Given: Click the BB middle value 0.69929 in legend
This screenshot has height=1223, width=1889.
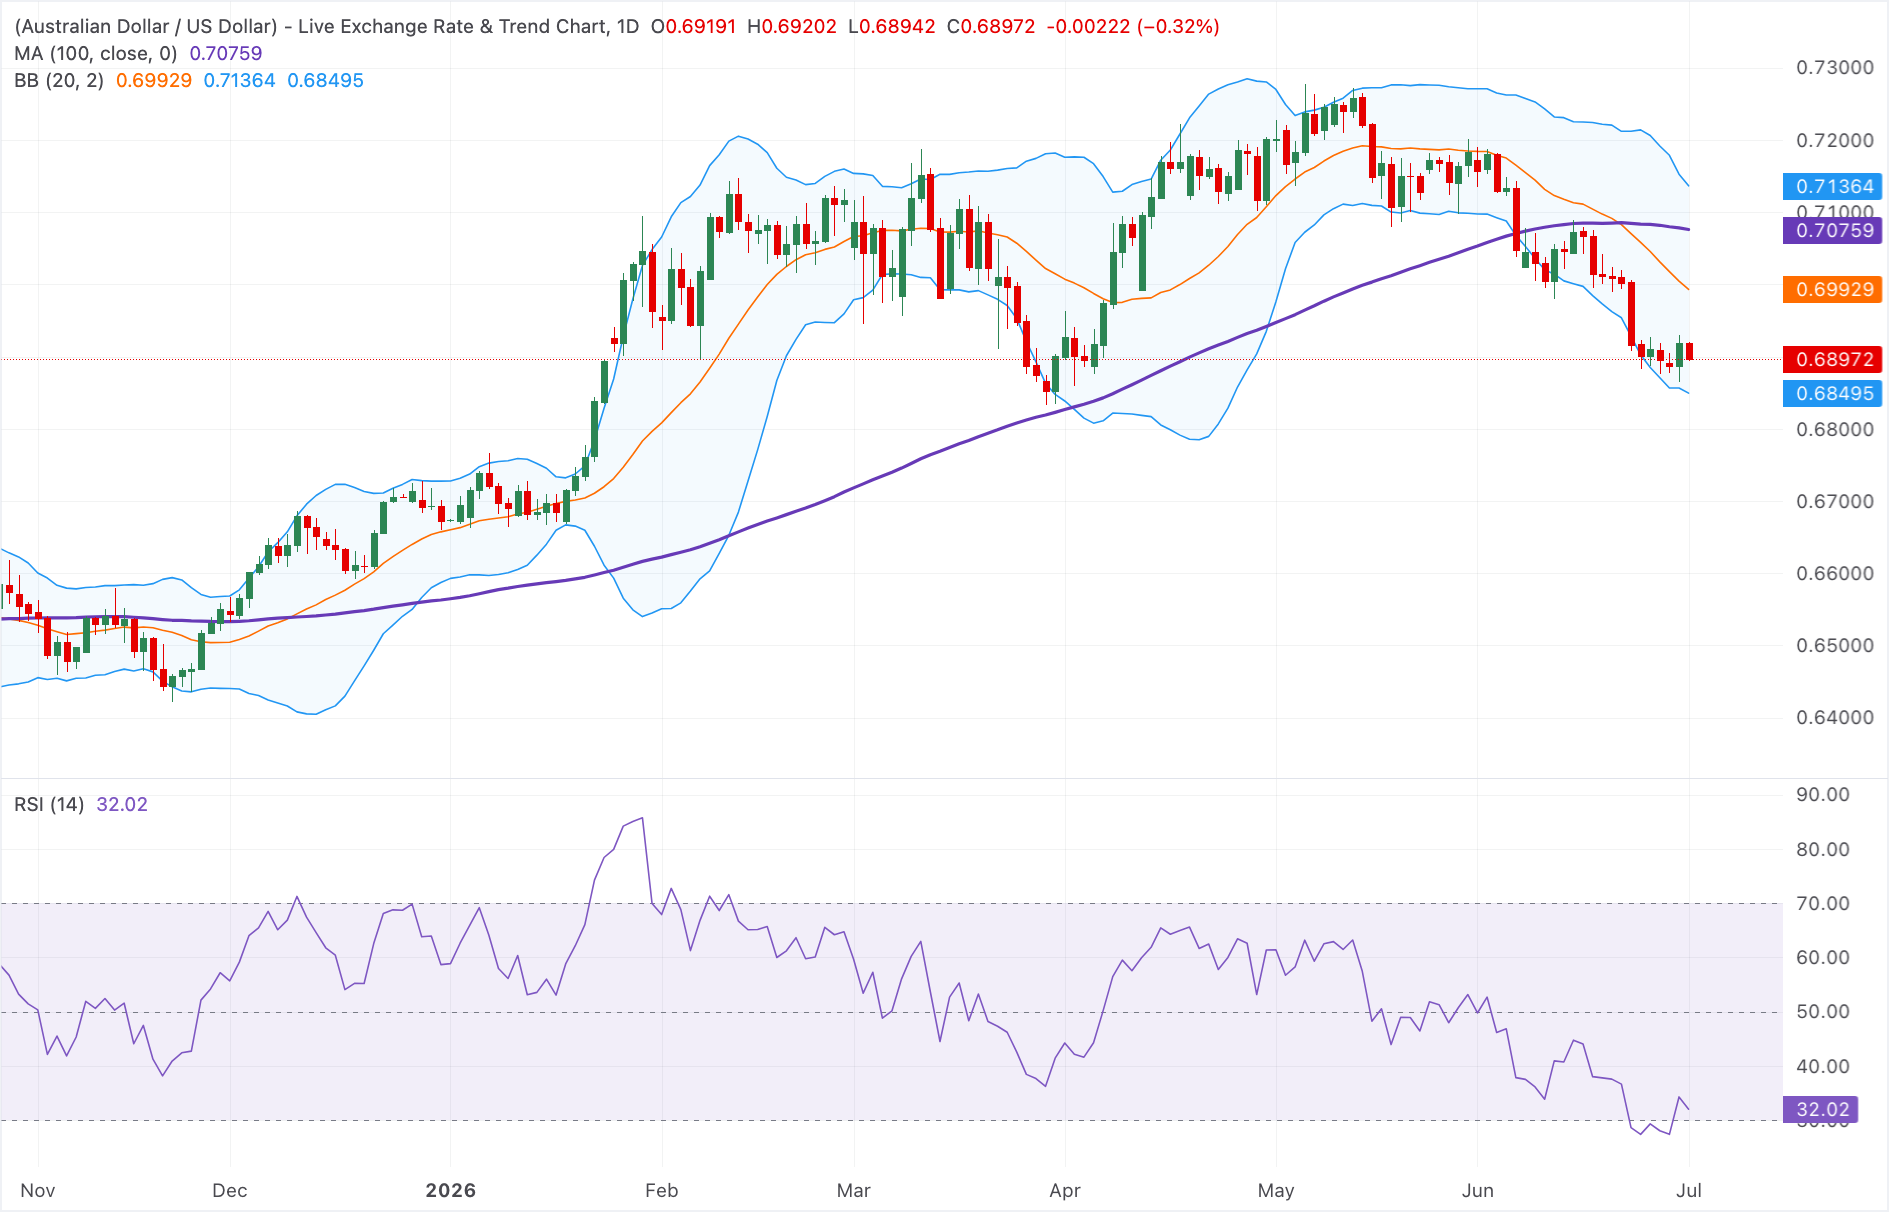Looking at the screenshot, I should point(154,81).
